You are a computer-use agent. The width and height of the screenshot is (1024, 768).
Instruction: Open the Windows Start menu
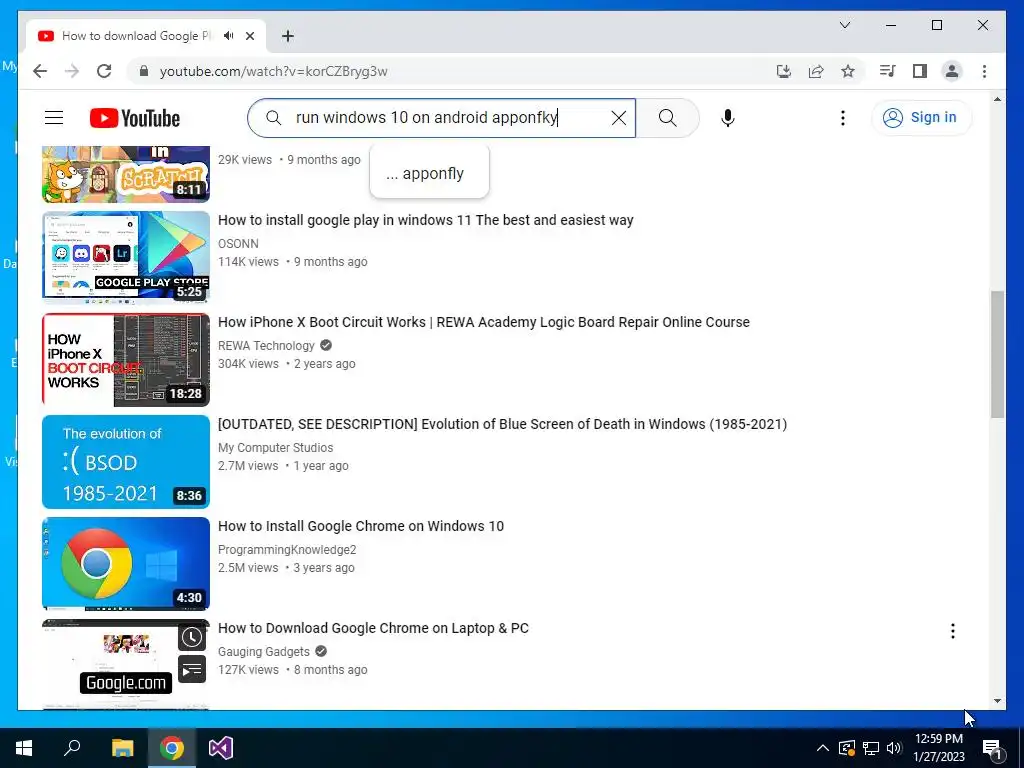pos(24,748)
